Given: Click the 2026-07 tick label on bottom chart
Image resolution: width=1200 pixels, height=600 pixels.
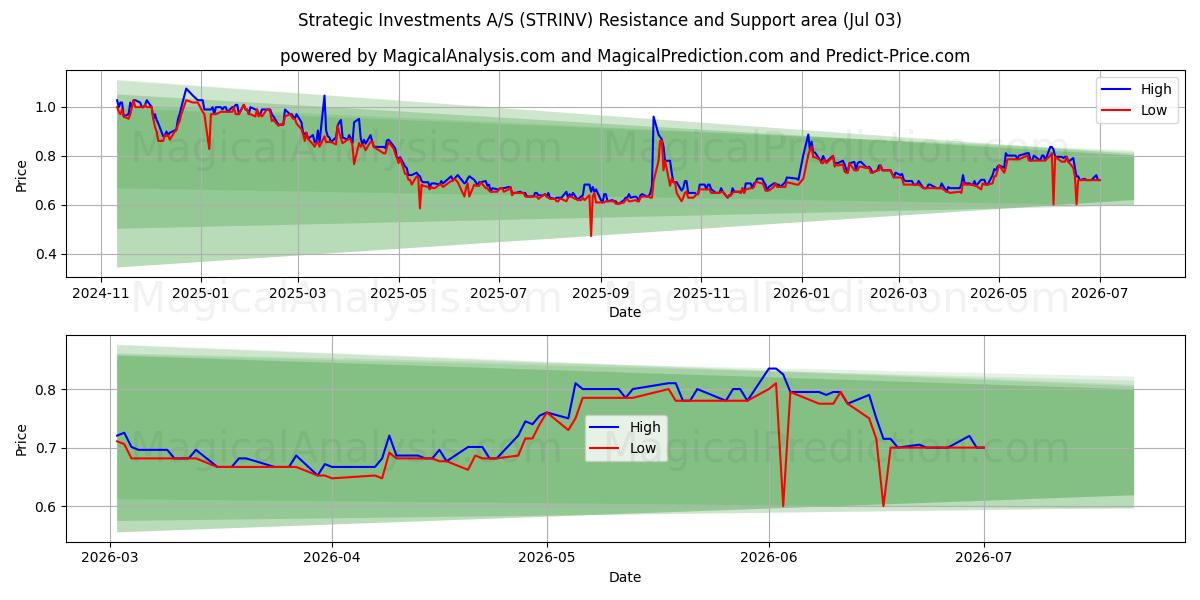Looking at the screenshot, I should click(985, 559).
